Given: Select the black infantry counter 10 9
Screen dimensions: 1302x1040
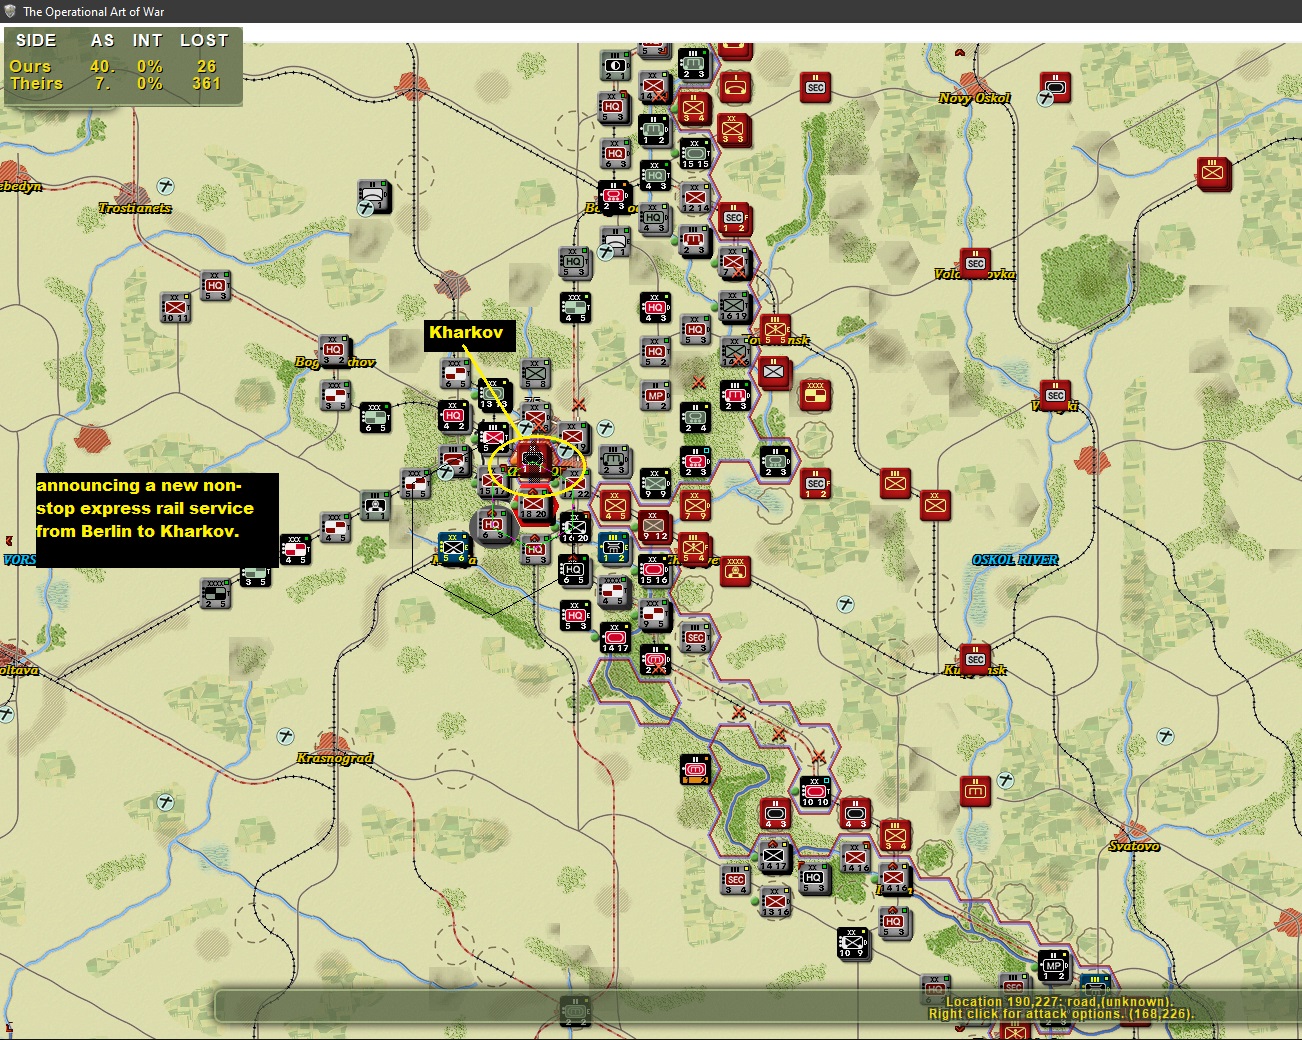Looking at the screenshot, I should (x=853, y=944).
